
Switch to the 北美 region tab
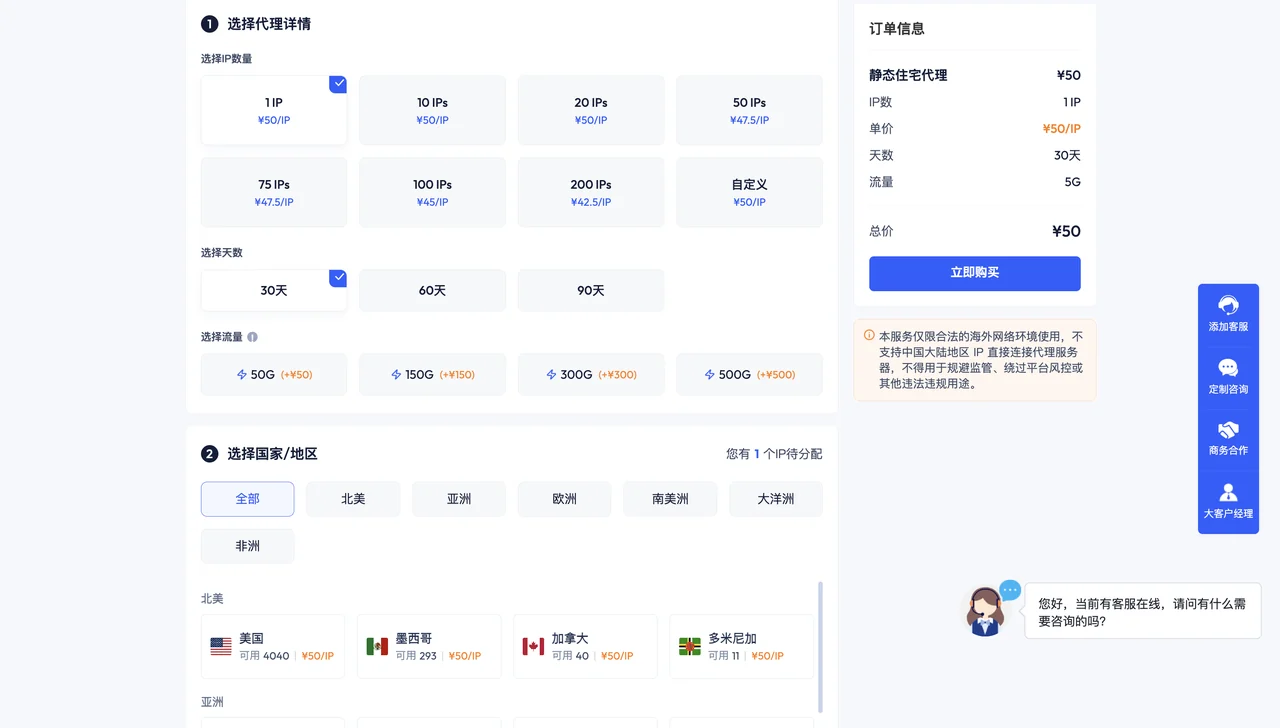(353, 499)
